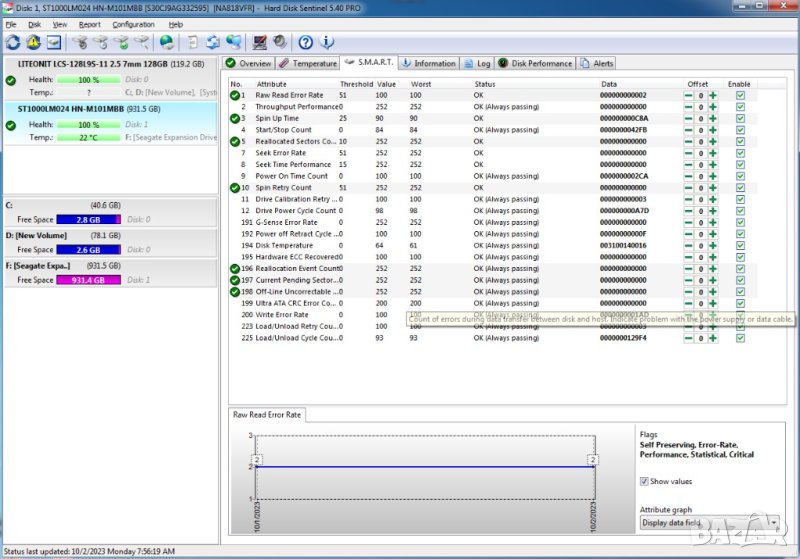800x559 pixels.
Task: Open the Report menu
Action: 90,24
